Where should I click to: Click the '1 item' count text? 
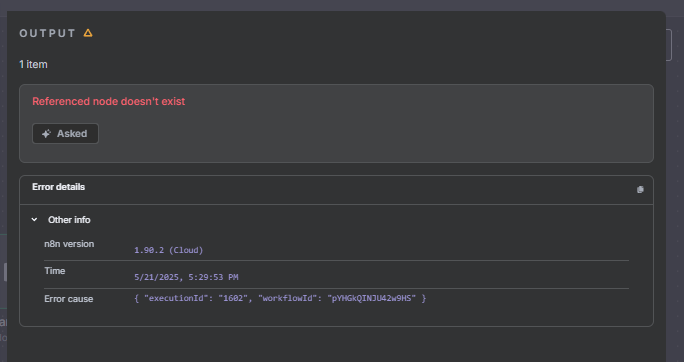(33, 65)
